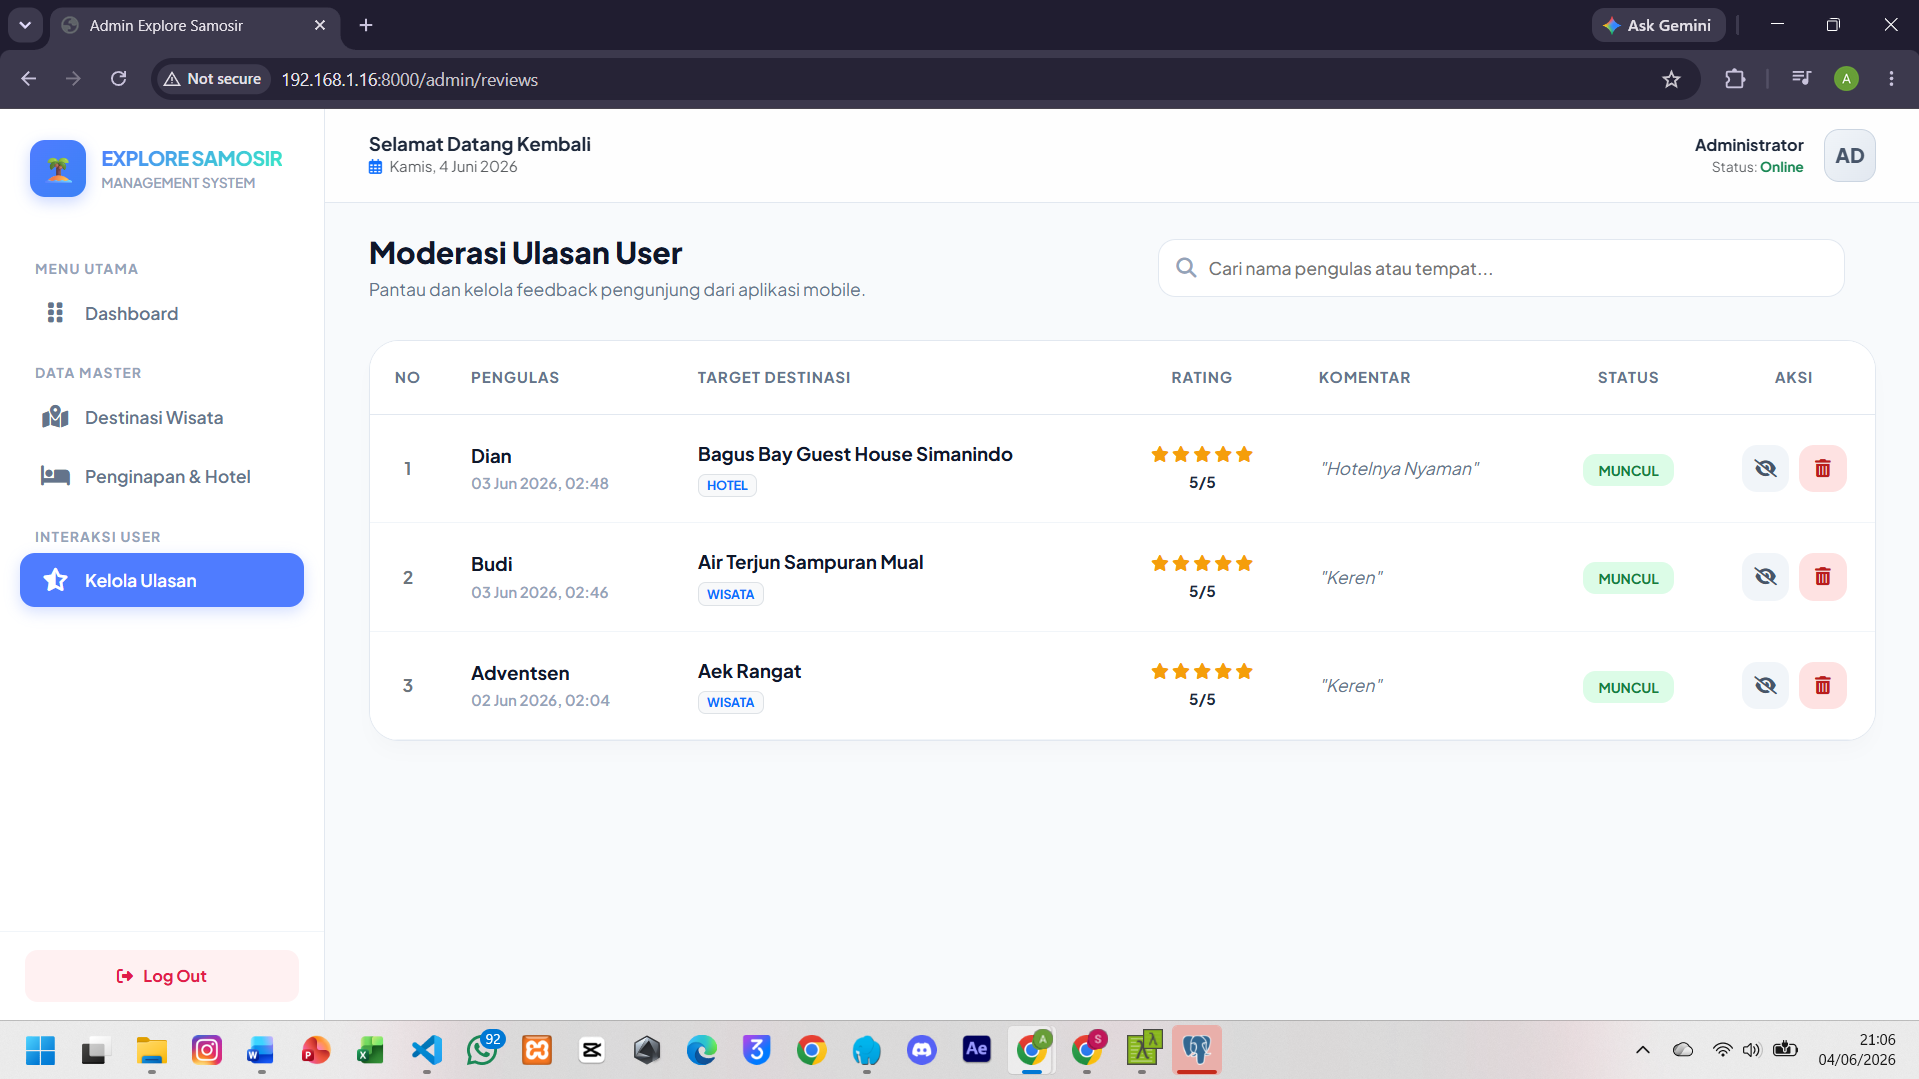The width and height of the screenshot is (1919, 1079).
Task: Select the Kelola Ulasan menu item
Action: click(162, 580)
